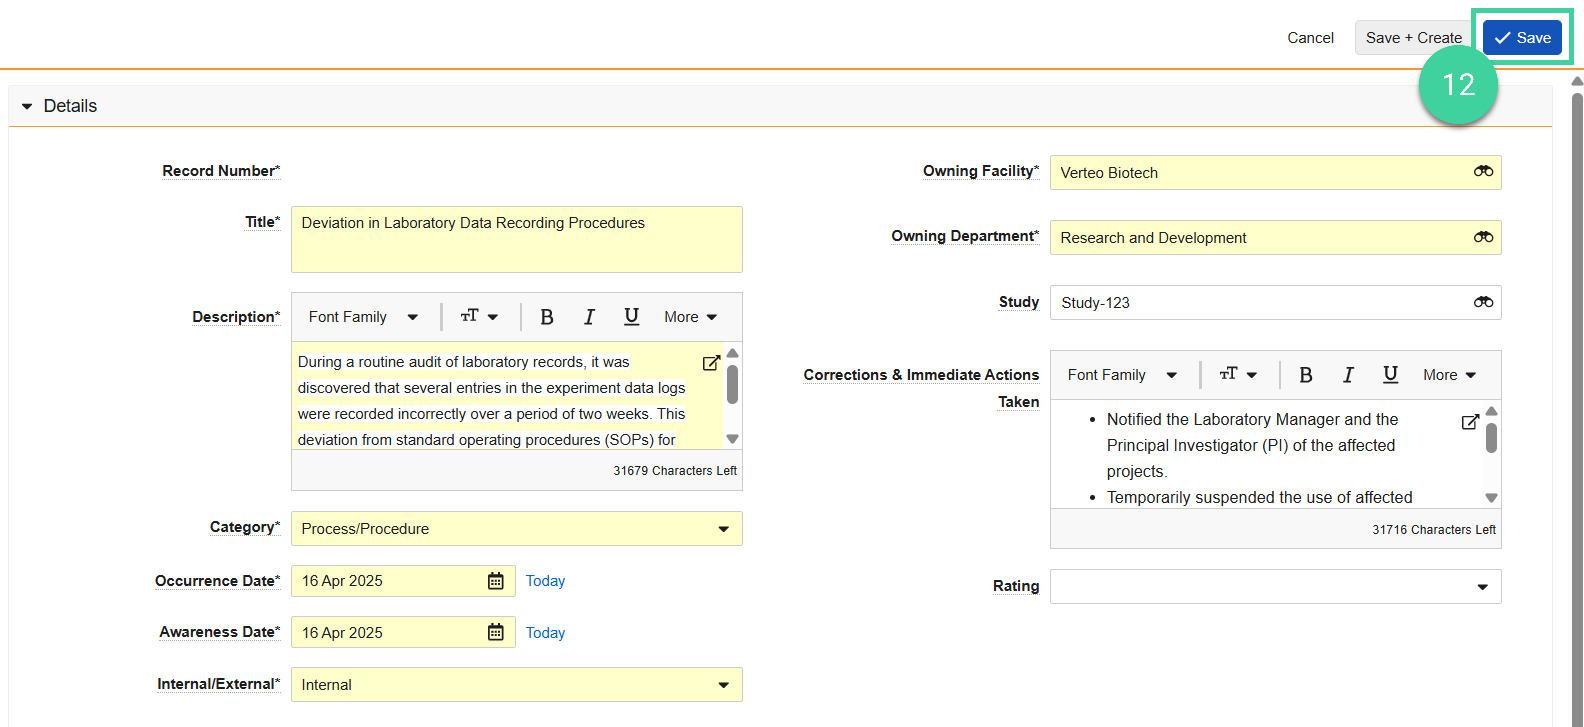The width and height of the screenshot is (1584, 727).
Task: Open Study lookup binoculars icon
Action: coord(1483,302)
